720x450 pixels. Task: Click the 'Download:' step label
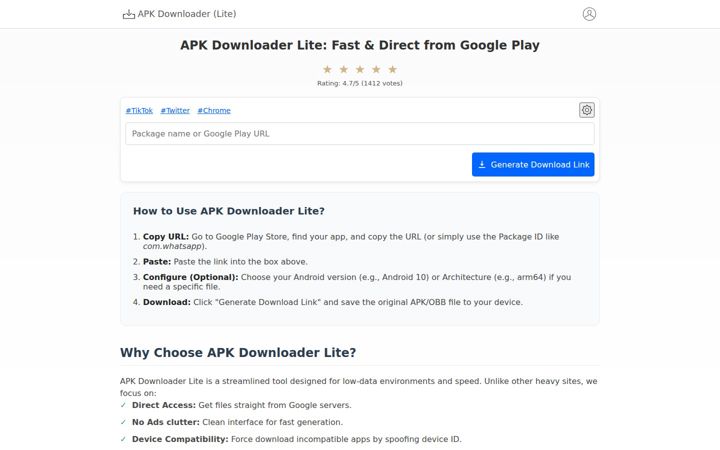167,302
